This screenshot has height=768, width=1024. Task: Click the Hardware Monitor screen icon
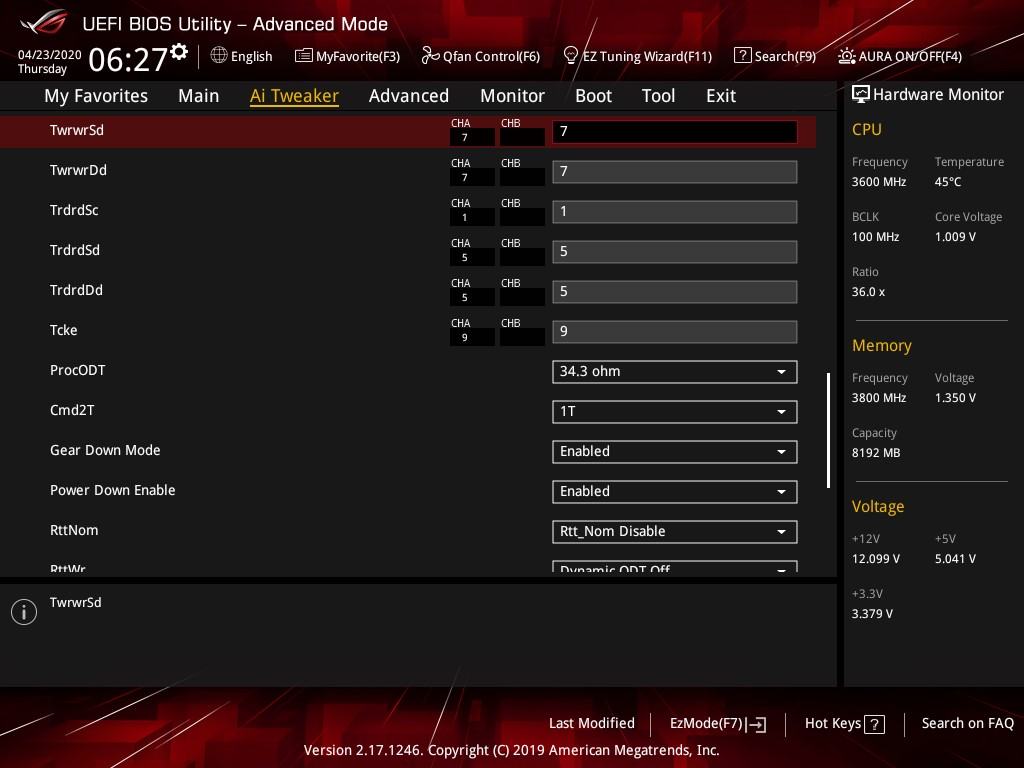861,94
